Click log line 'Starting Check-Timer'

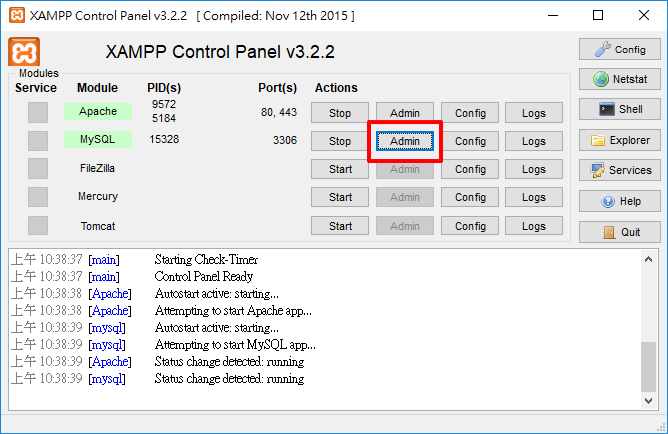pos(206,259)
